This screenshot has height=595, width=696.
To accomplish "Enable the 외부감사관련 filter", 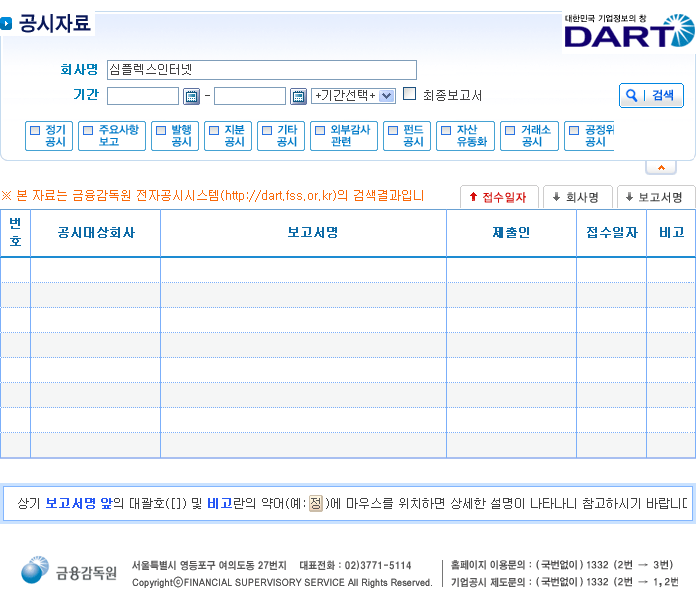I will [320, 130].
